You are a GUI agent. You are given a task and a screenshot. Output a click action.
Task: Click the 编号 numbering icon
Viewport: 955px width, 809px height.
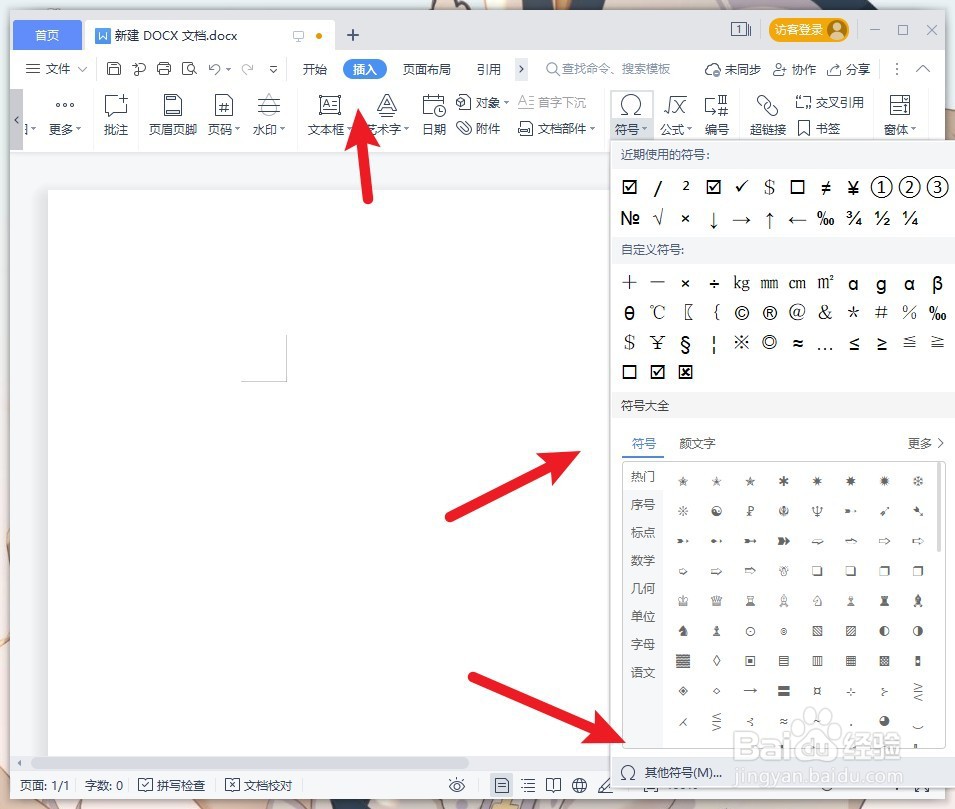point(716,115)
